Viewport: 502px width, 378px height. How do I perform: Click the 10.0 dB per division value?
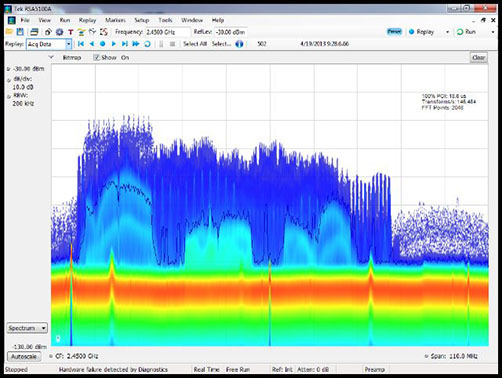23,87
